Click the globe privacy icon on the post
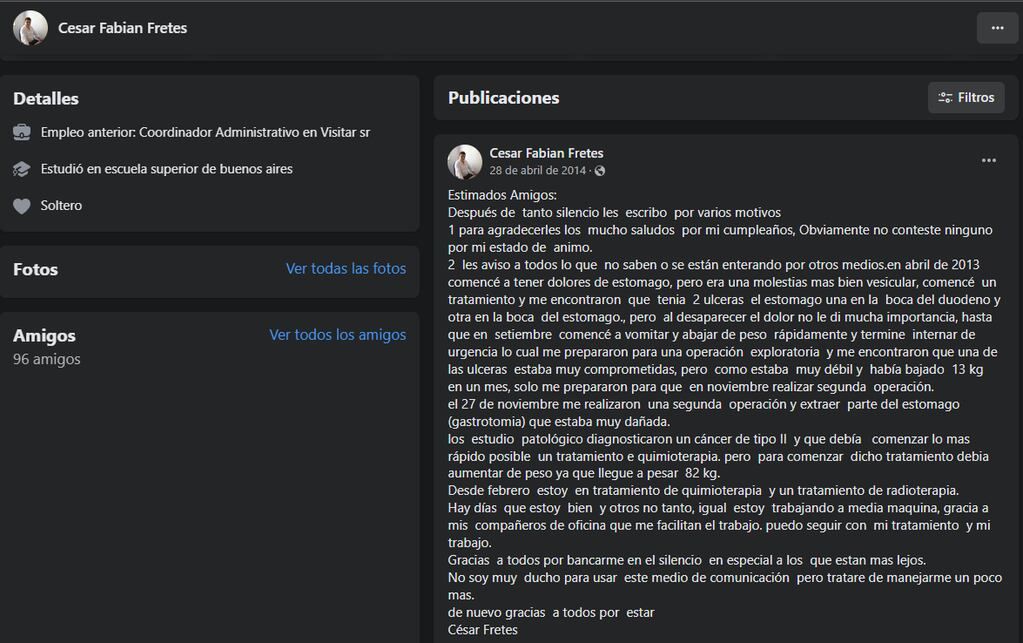Screen dimensions: 1023x643 click(601, 171)
